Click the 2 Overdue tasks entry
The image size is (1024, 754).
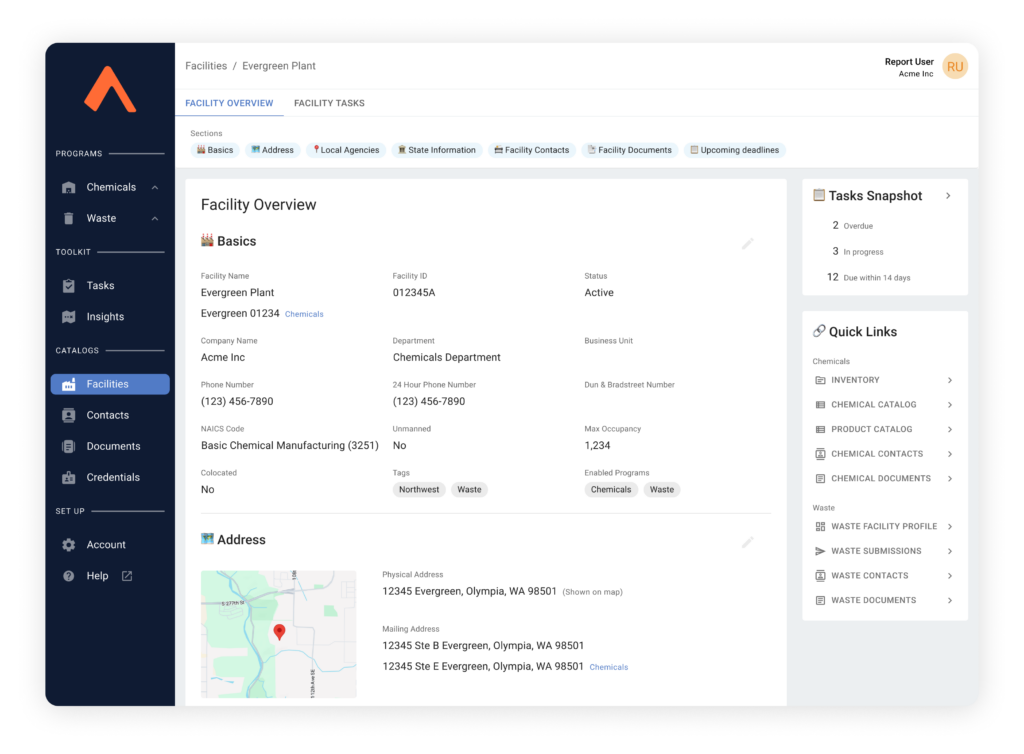pyautogui.click(x=852, y=225)
